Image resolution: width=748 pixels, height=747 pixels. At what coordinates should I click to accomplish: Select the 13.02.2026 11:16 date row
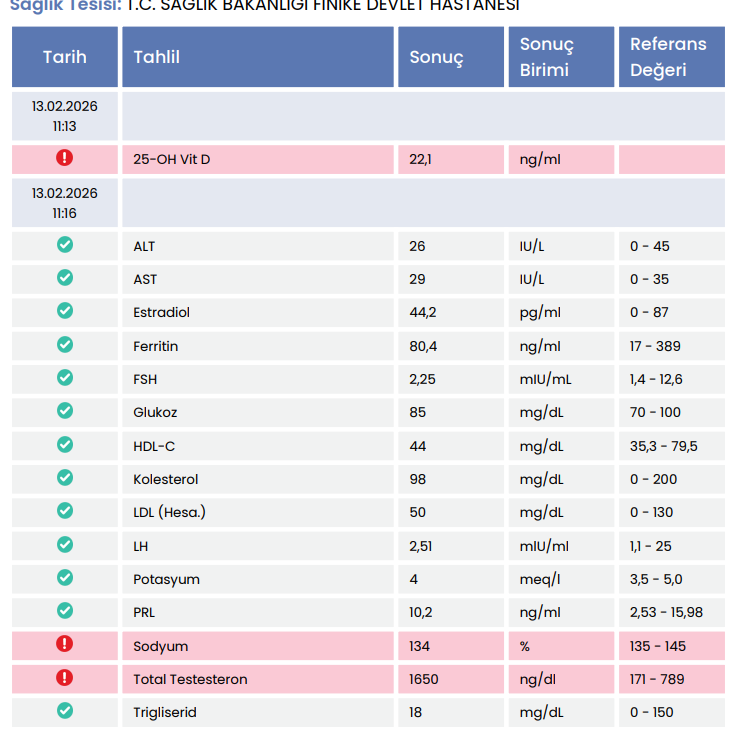coord(368,203)
